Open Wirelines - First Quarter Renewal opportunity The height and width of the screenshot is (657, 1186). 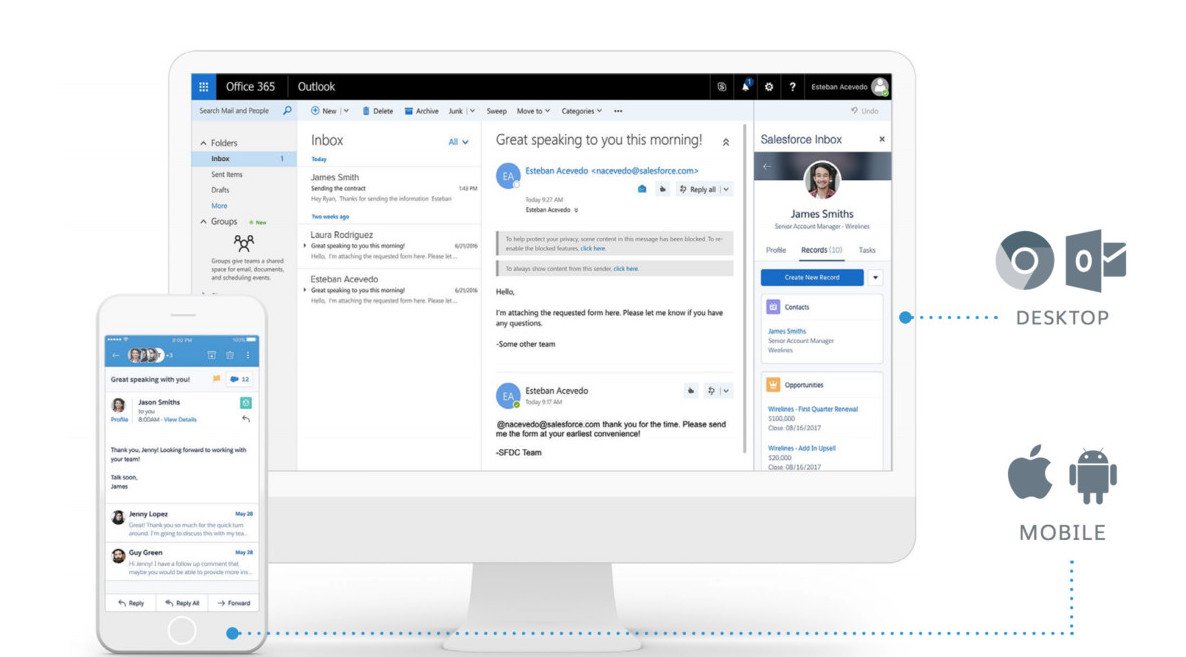(x=812, y=409)
